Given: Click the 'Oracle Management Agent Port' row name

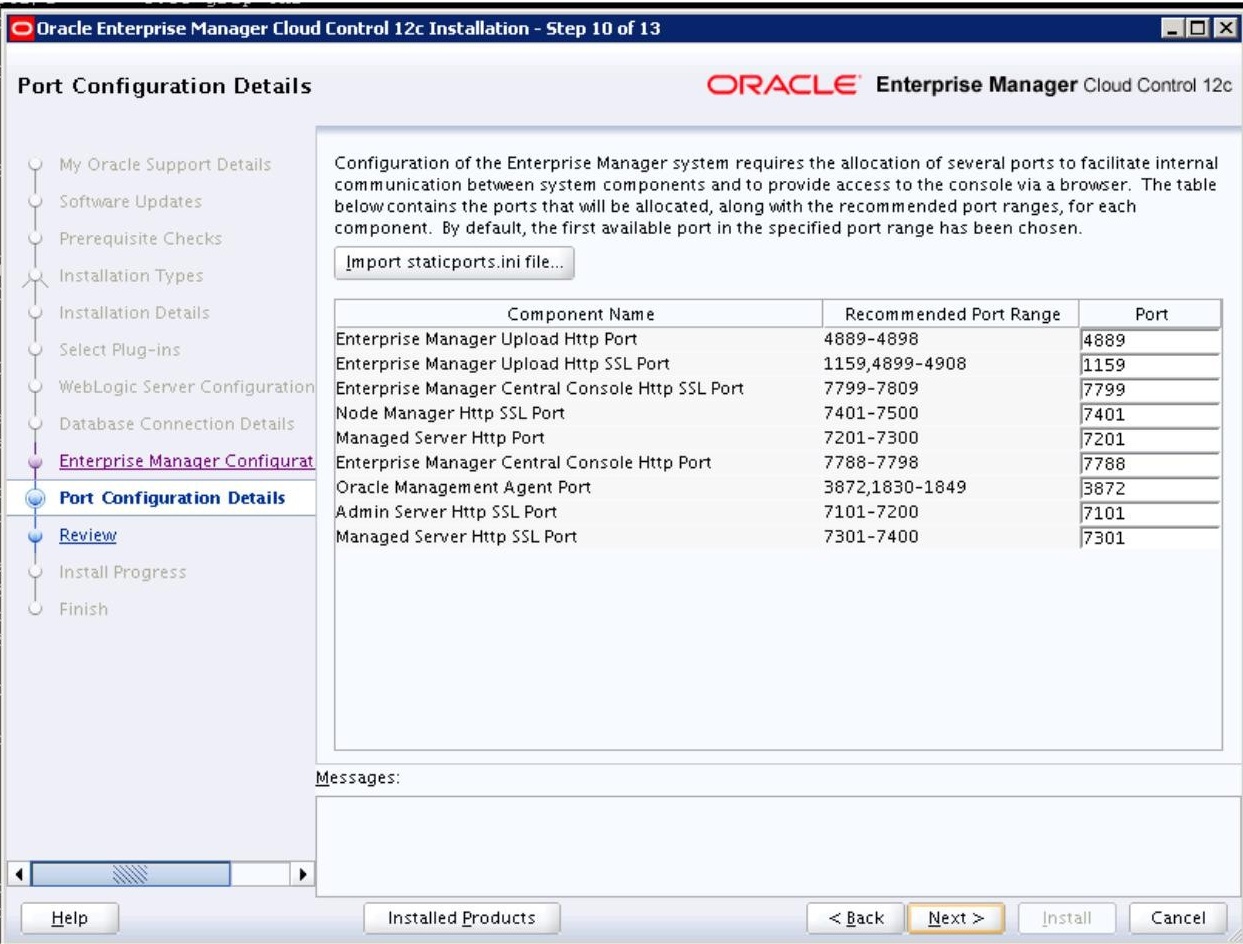Looking at the screenshot, I should [x=463, y=488].
